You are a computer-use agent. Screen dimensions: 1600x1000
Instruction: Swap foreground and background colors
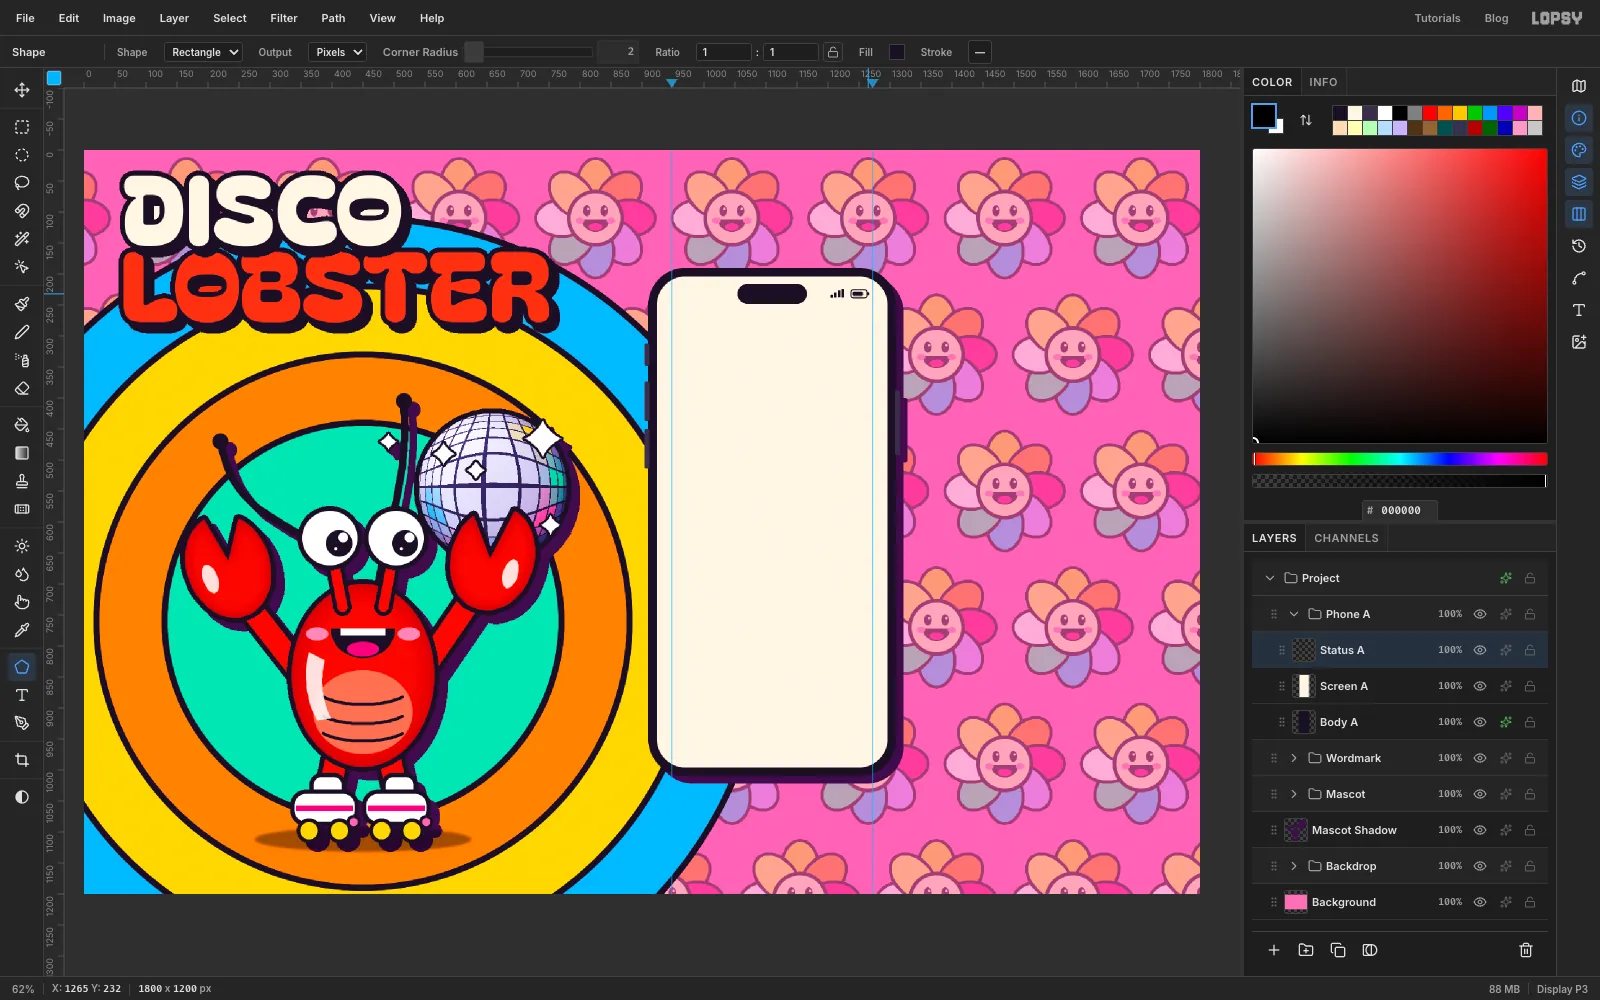click(1306, 120)
